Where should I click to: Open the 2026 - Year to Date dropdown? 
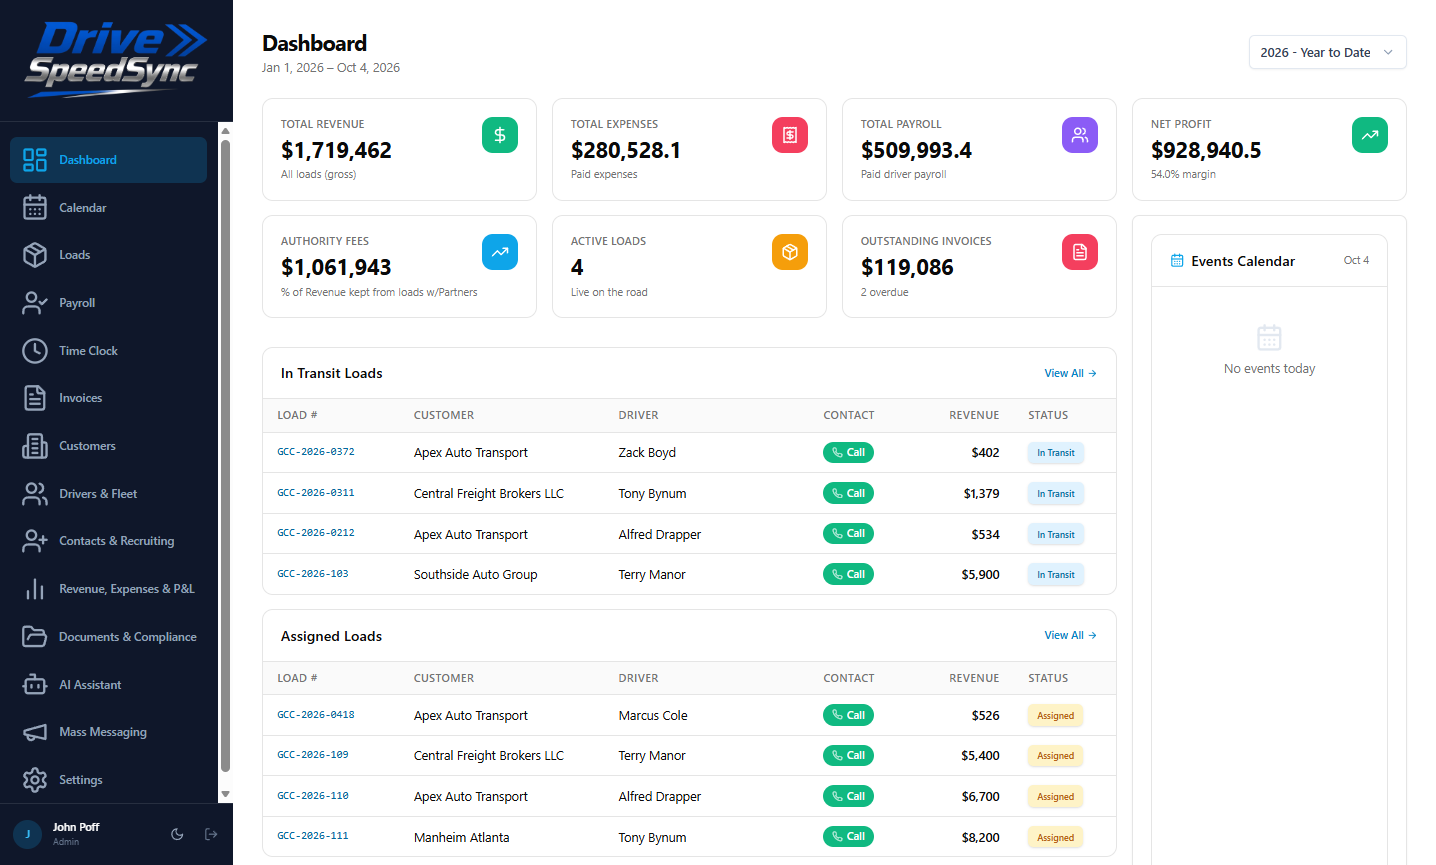pyautogui.click(x=1327, y=52)
